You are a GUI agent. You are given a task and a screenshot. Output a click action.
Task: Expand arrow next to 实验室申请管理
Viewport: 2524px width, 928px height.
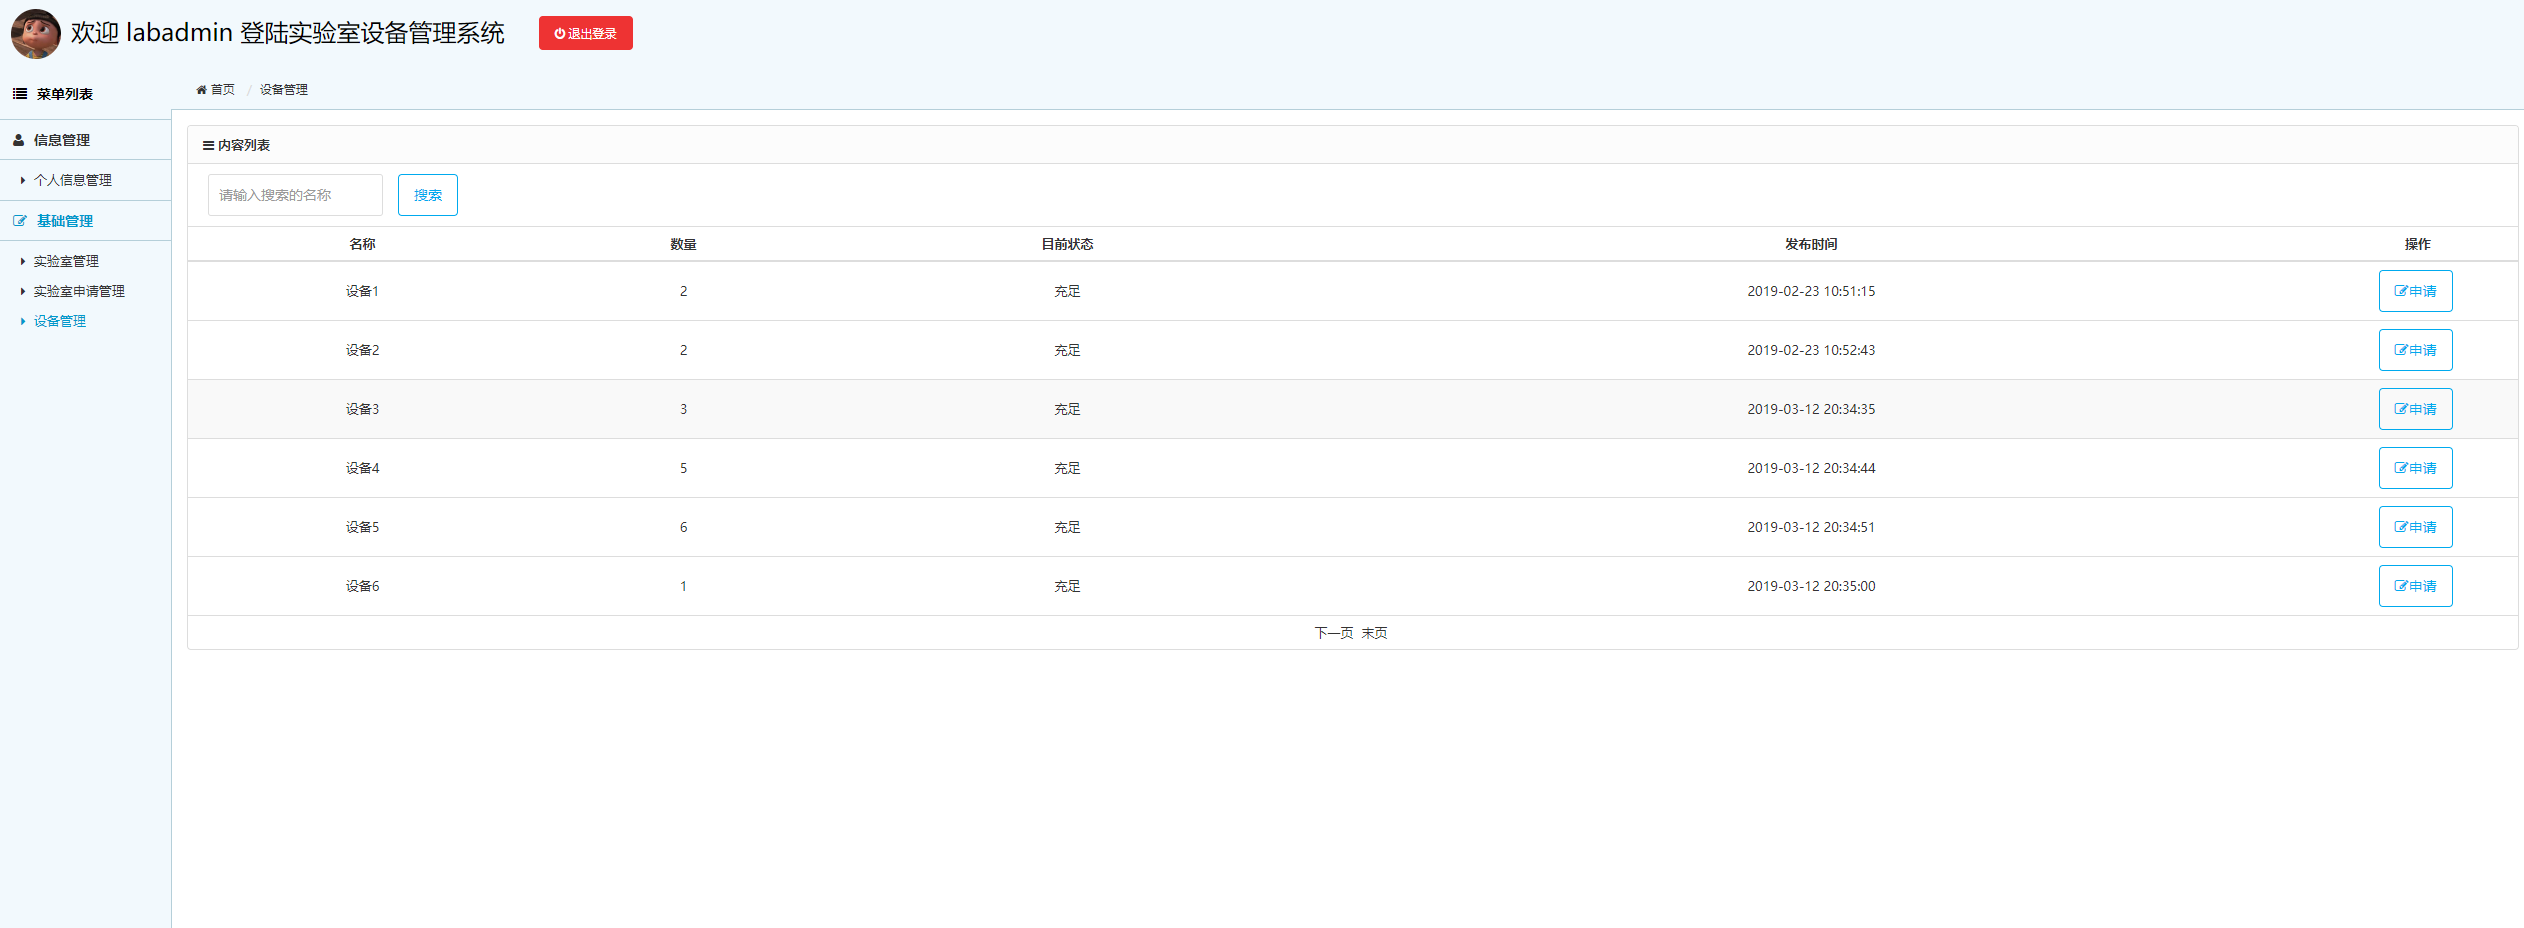point(23,291)
